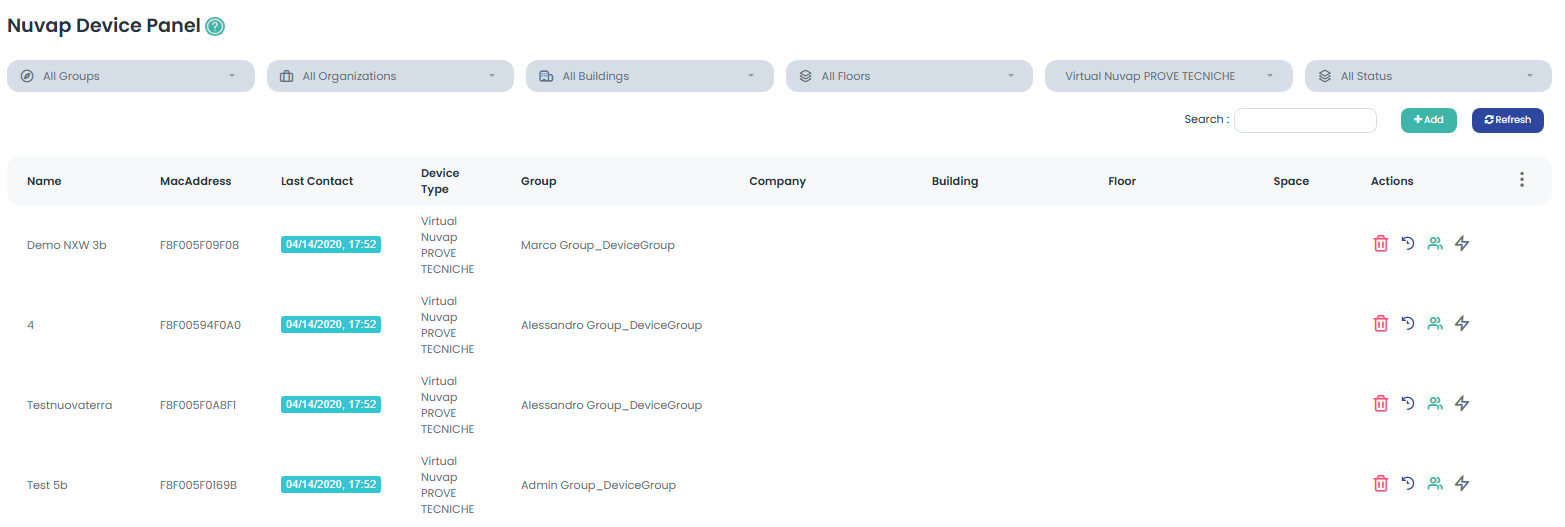
Task: Click the help icon beside Nuvap Device Panel
Action: [x=215, y=27]
